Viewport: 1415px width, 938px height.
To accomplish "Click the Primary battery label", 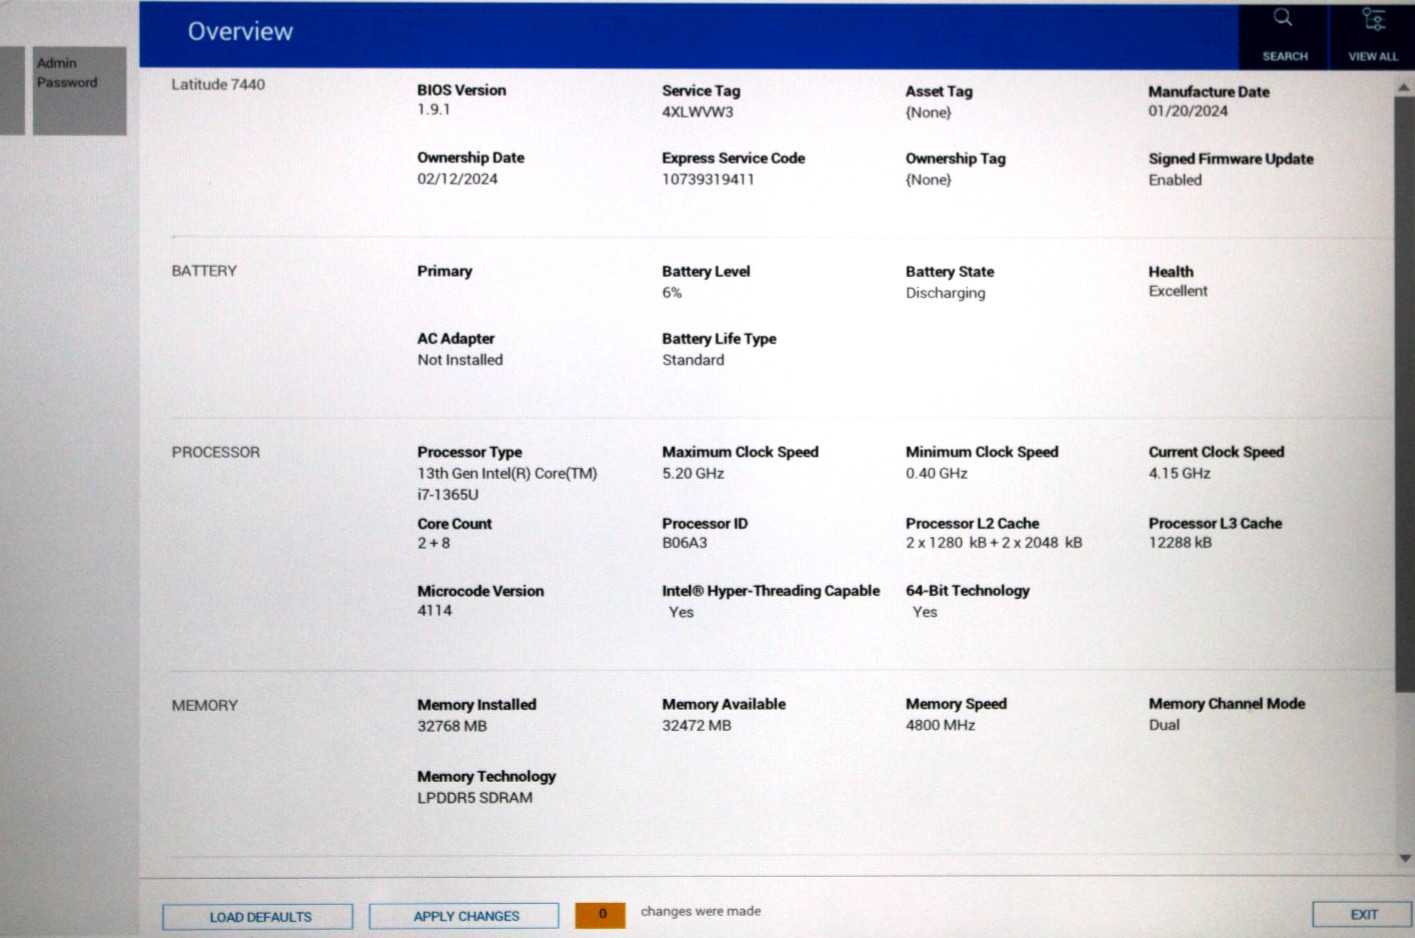I will click(x=445, y=271).
